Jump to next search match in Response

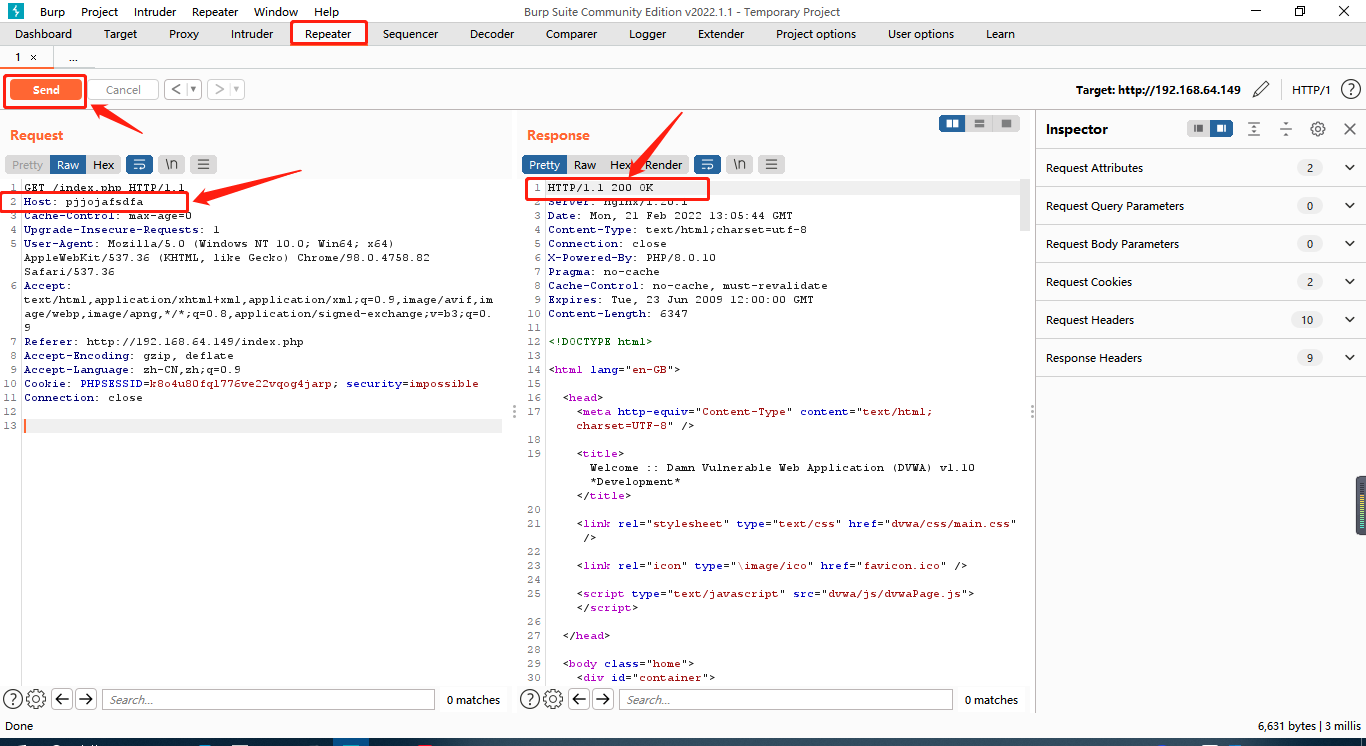603,699
